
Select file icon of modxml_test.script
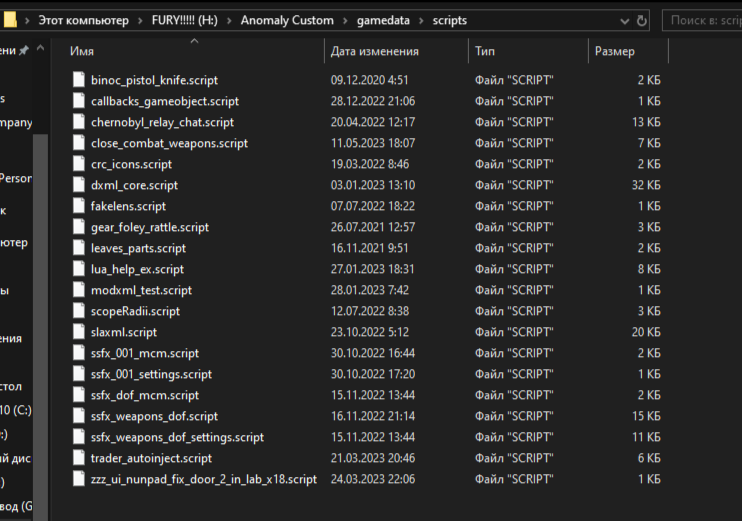(x=79, y=290)
